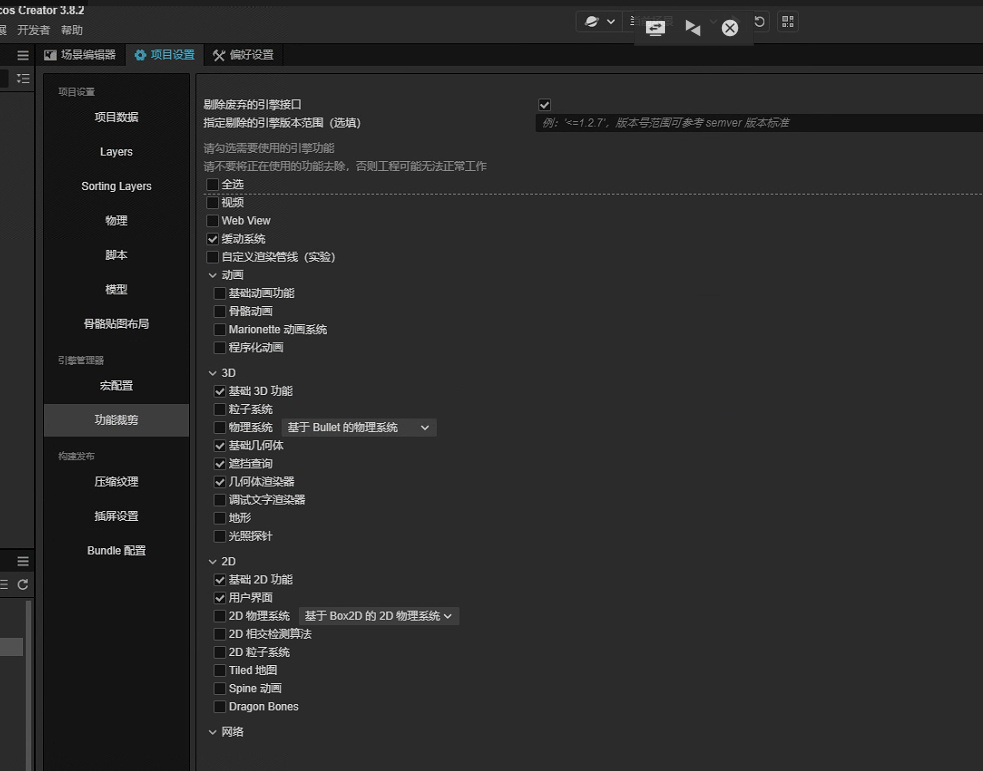Viewport: 983px width, 771px height.
Task: Select Sorting Layers in sidebar
Action: tap(116, 186)
